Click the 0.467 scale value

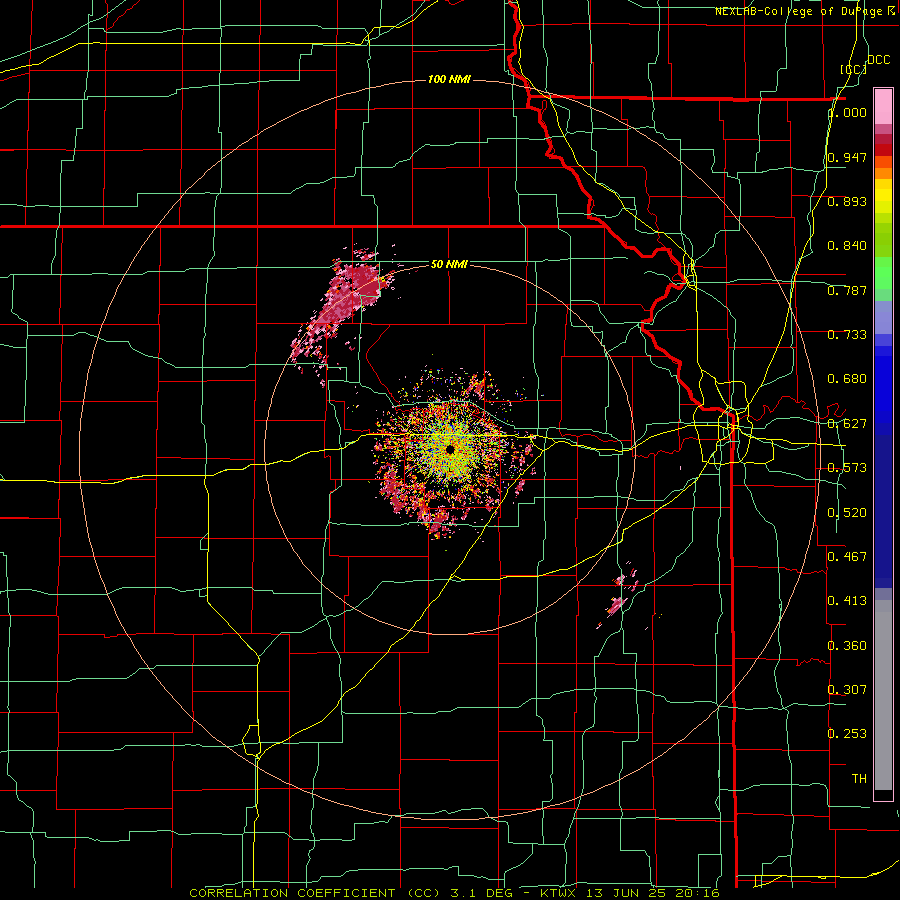click(847, 557)
